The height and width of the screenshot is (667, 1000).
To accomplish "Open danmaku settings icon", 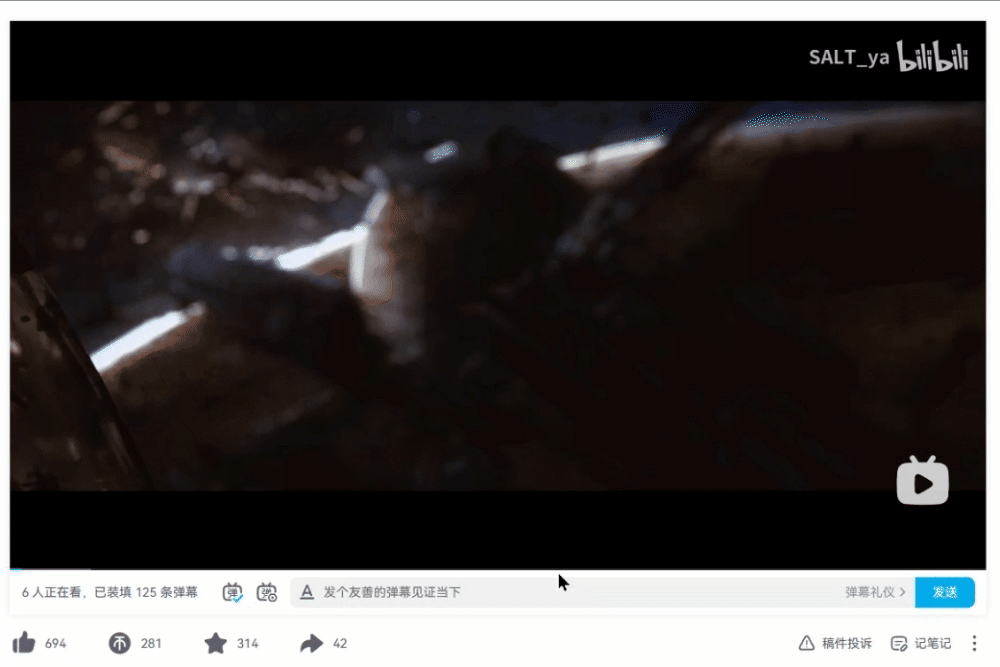I will (x=267, y=592).
